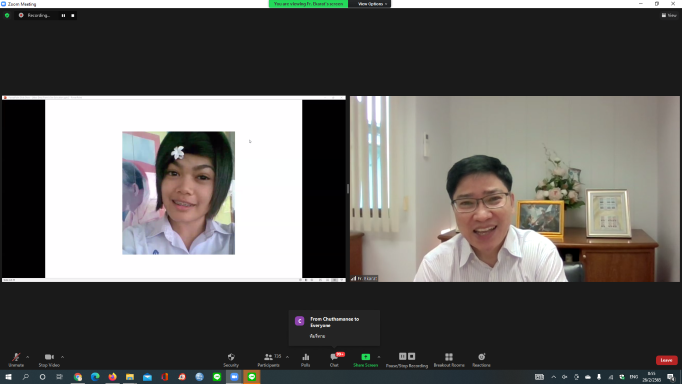Screen dimensions: 682x384
Task: Open Microsoft Office from the taskbar
Action: click(x=165, y=377)
